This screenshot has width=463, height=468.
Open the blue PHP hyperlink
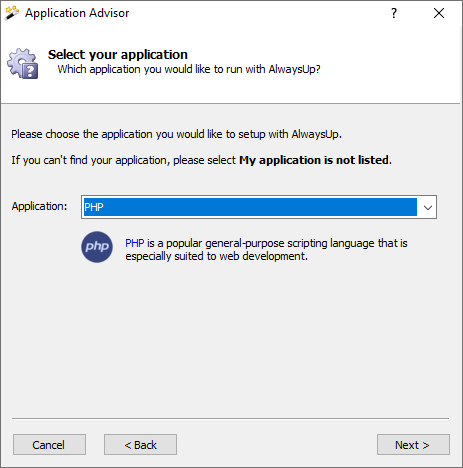135,243
